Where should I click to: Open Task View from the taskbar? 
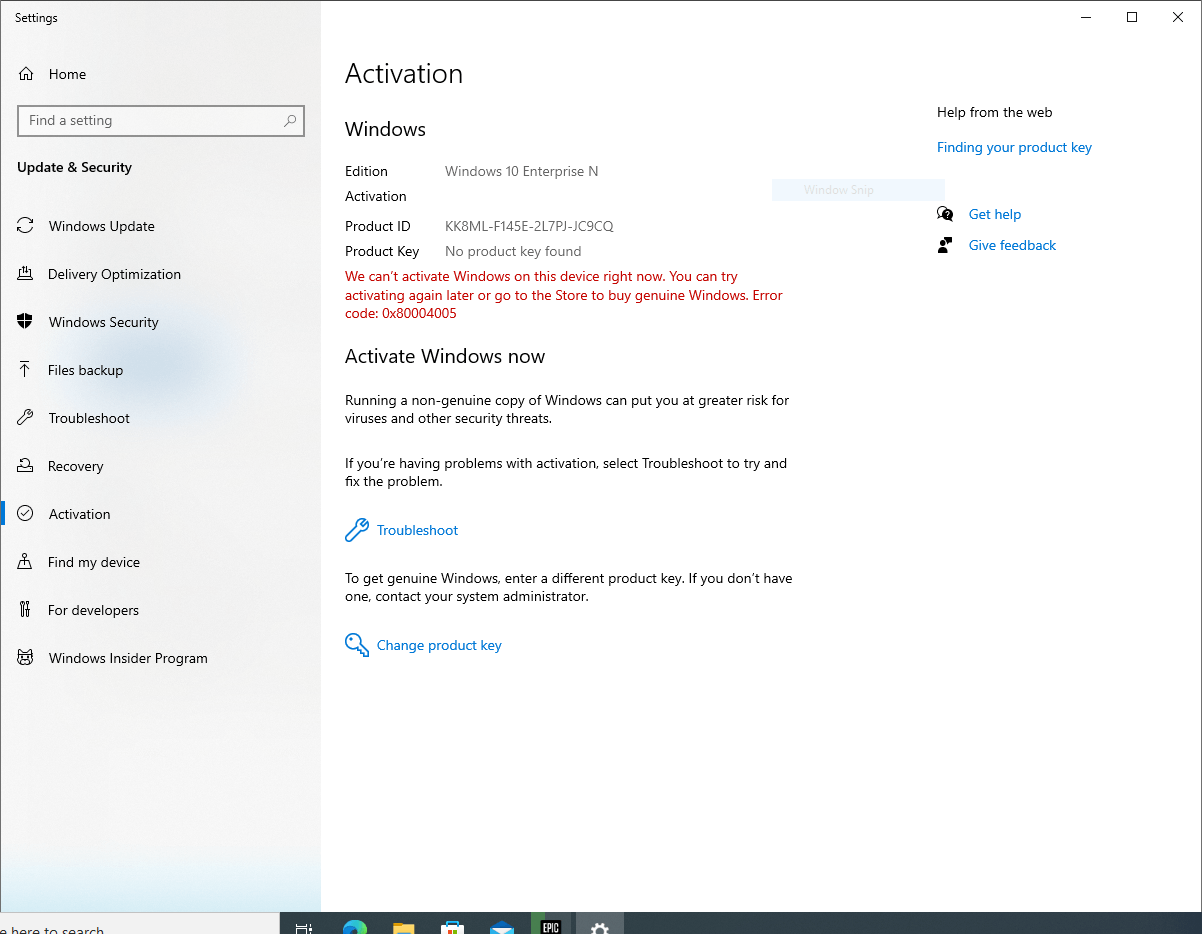click(x=304, y=927)
